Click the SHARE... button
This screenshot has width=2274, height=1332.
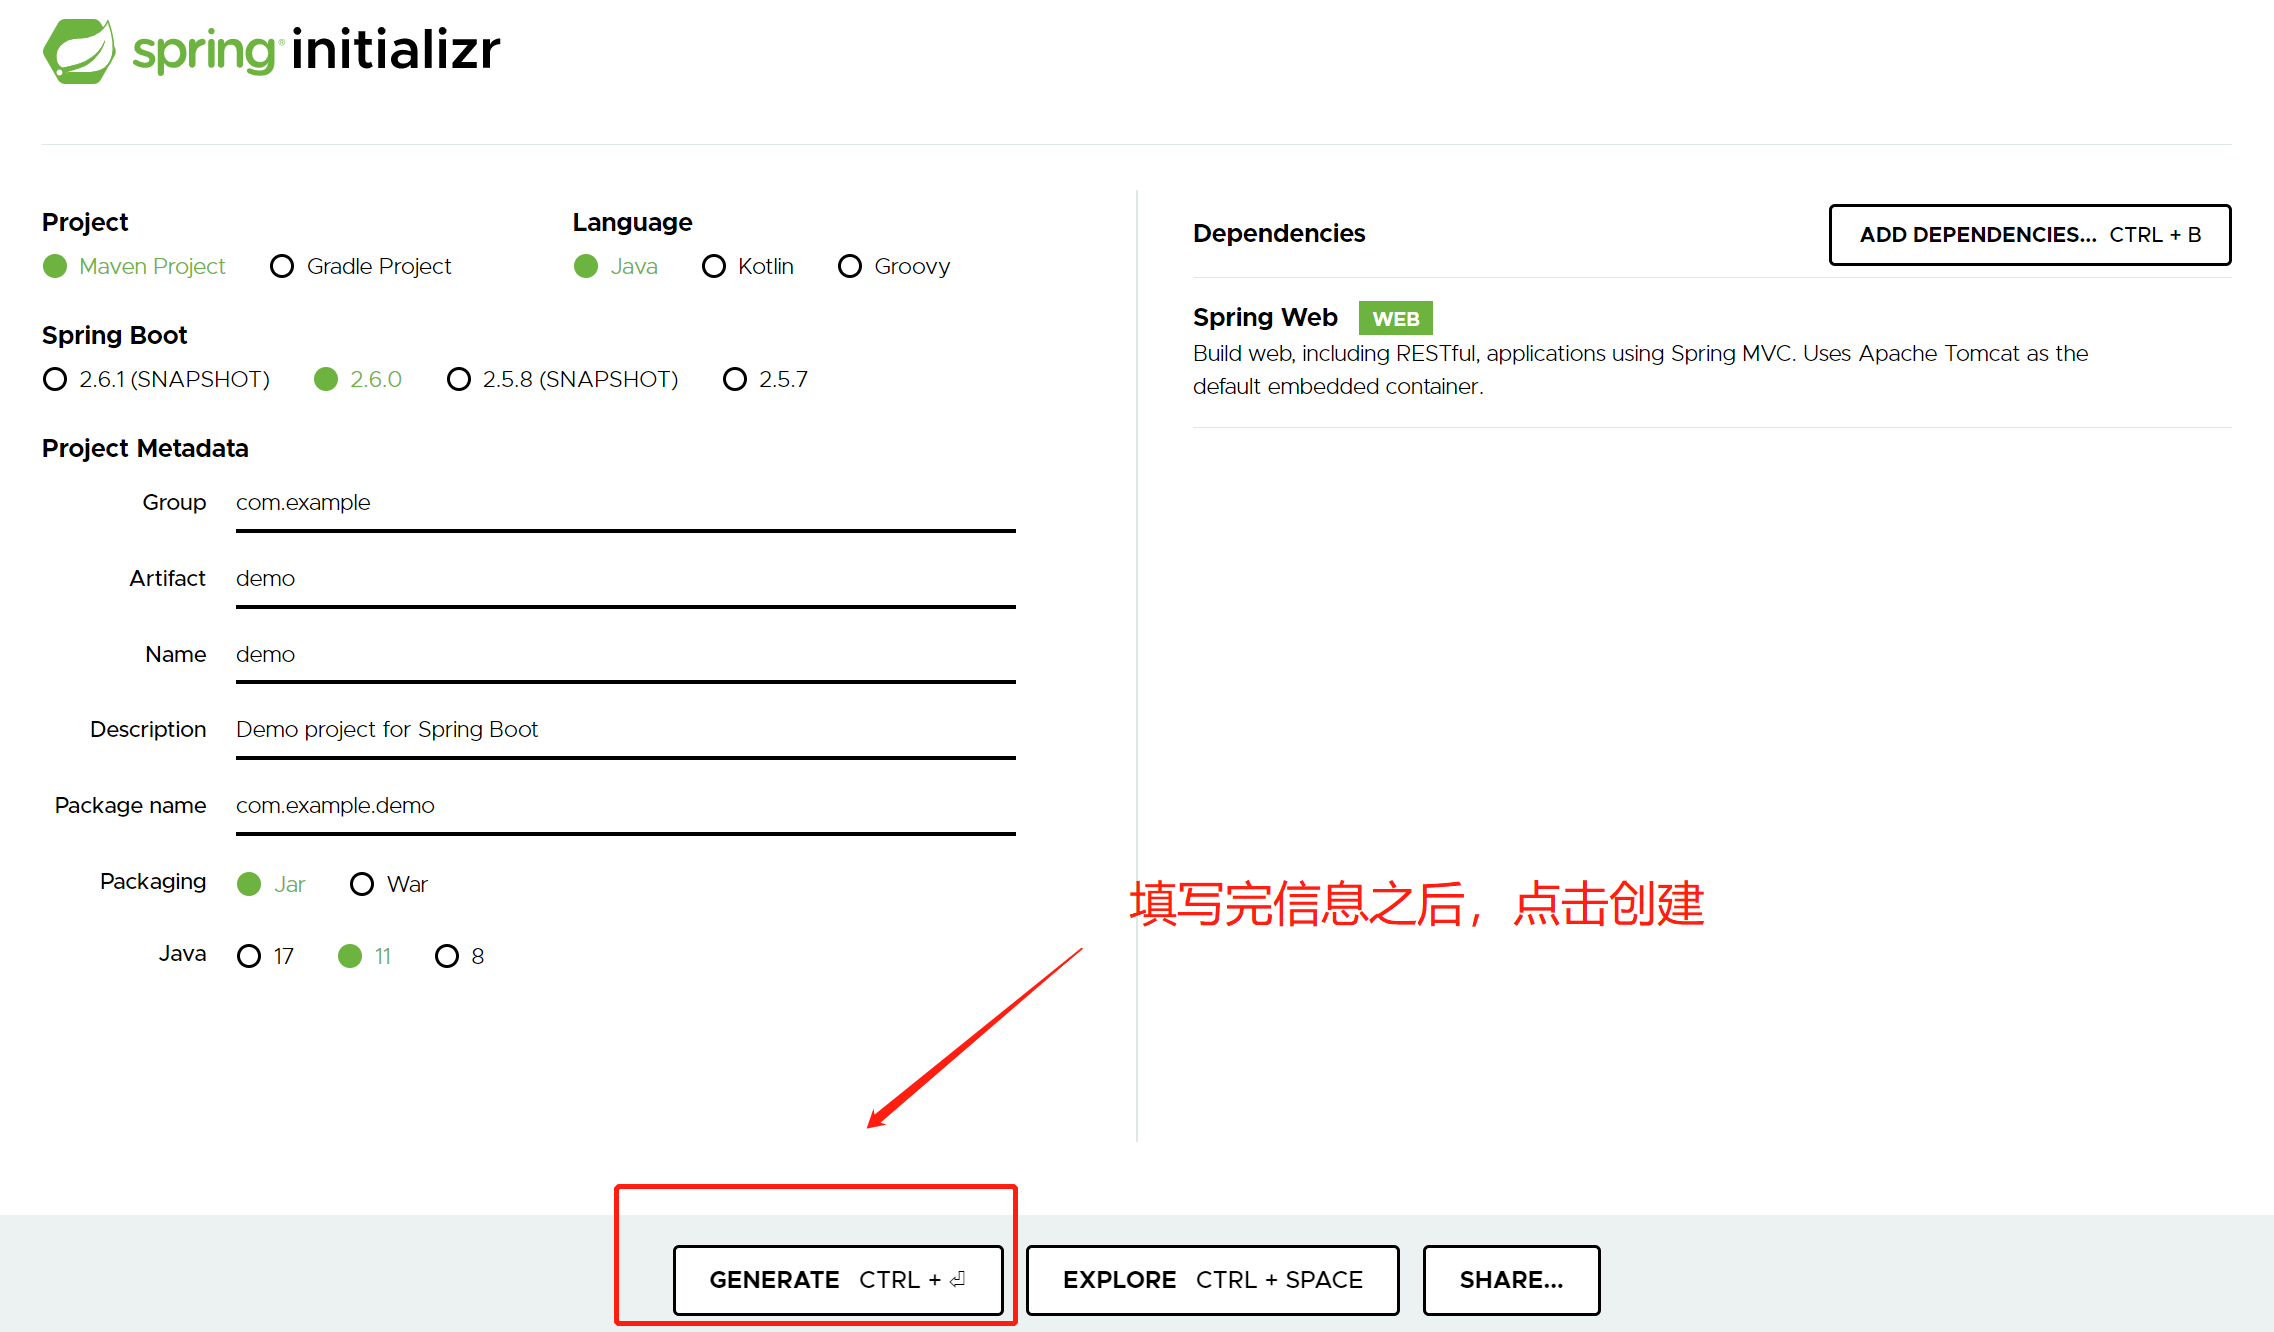1510,1280
